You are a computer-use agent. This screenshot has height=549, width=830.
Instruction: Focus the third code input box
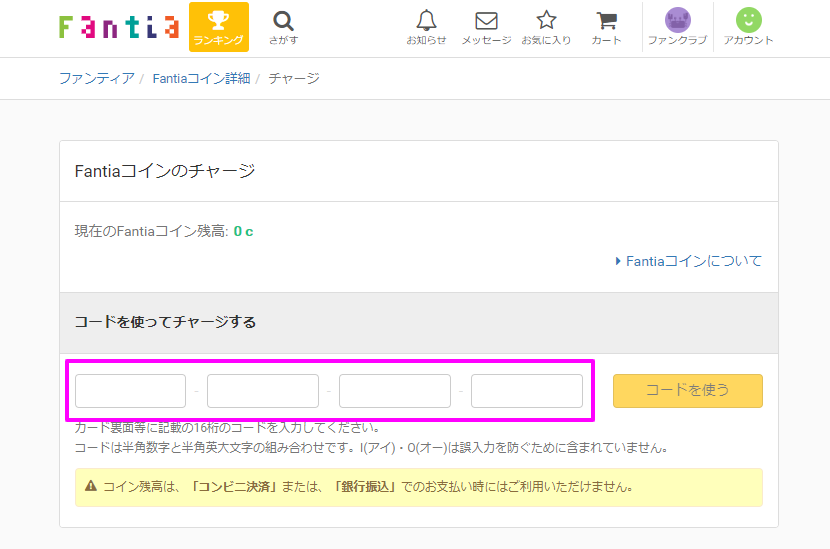click(395, 391)
